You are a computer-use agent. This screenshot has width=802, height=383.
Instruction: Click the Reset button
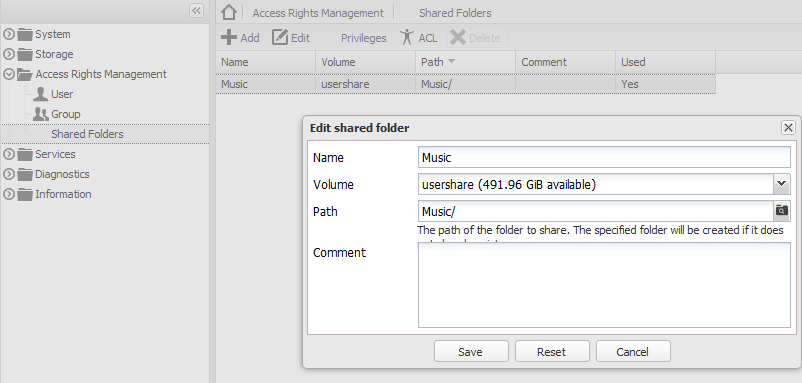coord(552,352)
